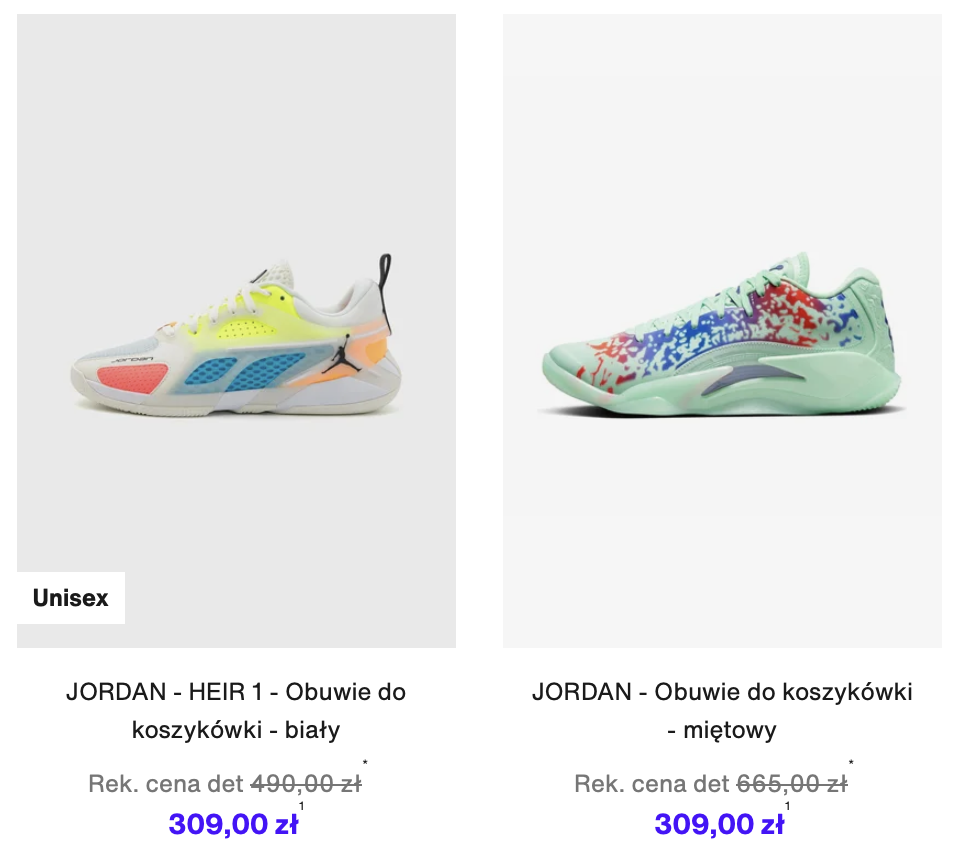This screenshot has height=860, width=960.
Task: Open the mint green Jordan shoe image
Action: [722, 331]
